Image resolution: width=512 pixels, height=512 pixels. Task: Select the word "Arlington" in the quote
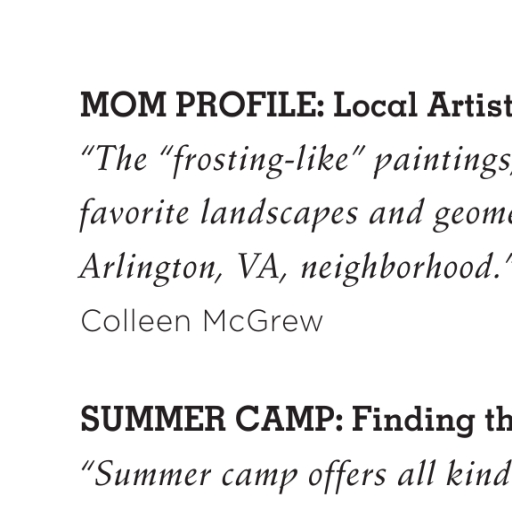click(x=149, y=268)
